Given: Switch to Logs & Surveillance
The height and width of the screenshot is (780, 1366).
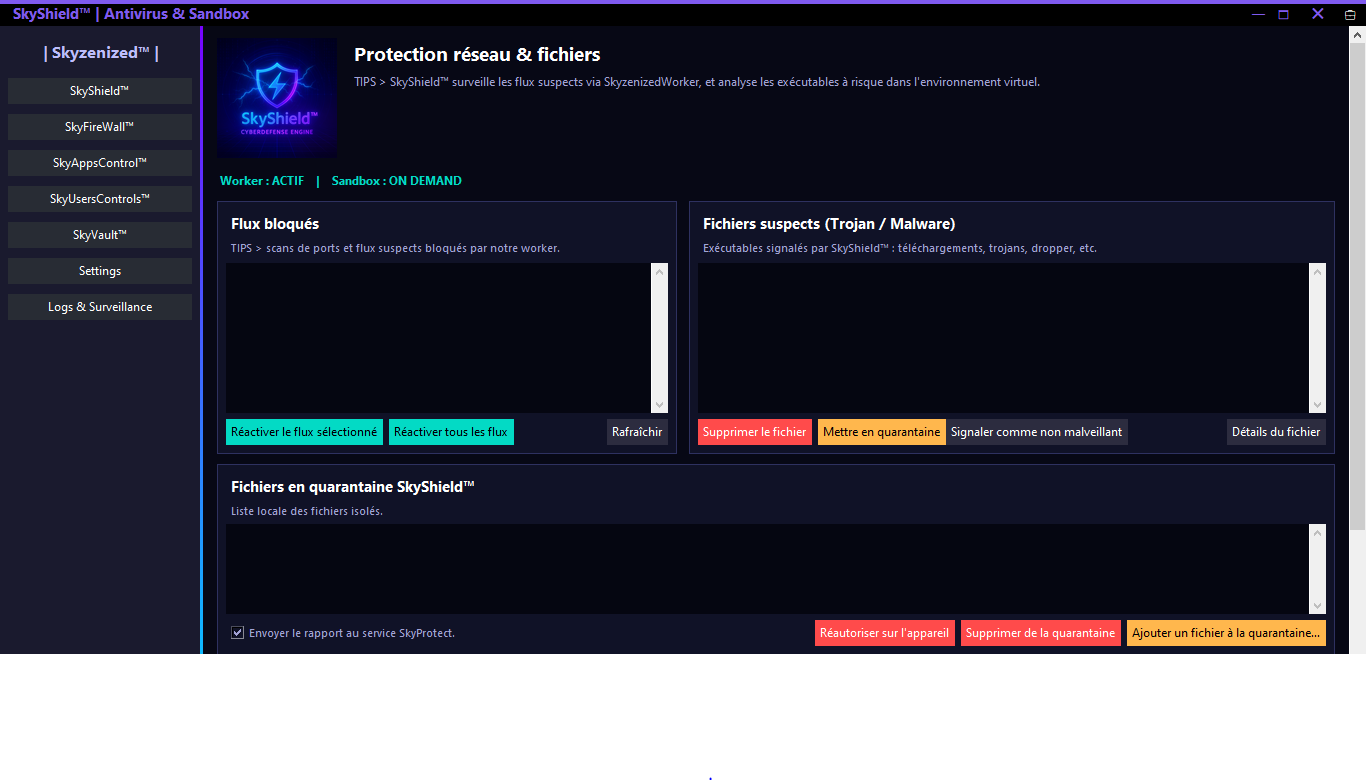Looking at the screenshot, I should (x=100, y=307).
